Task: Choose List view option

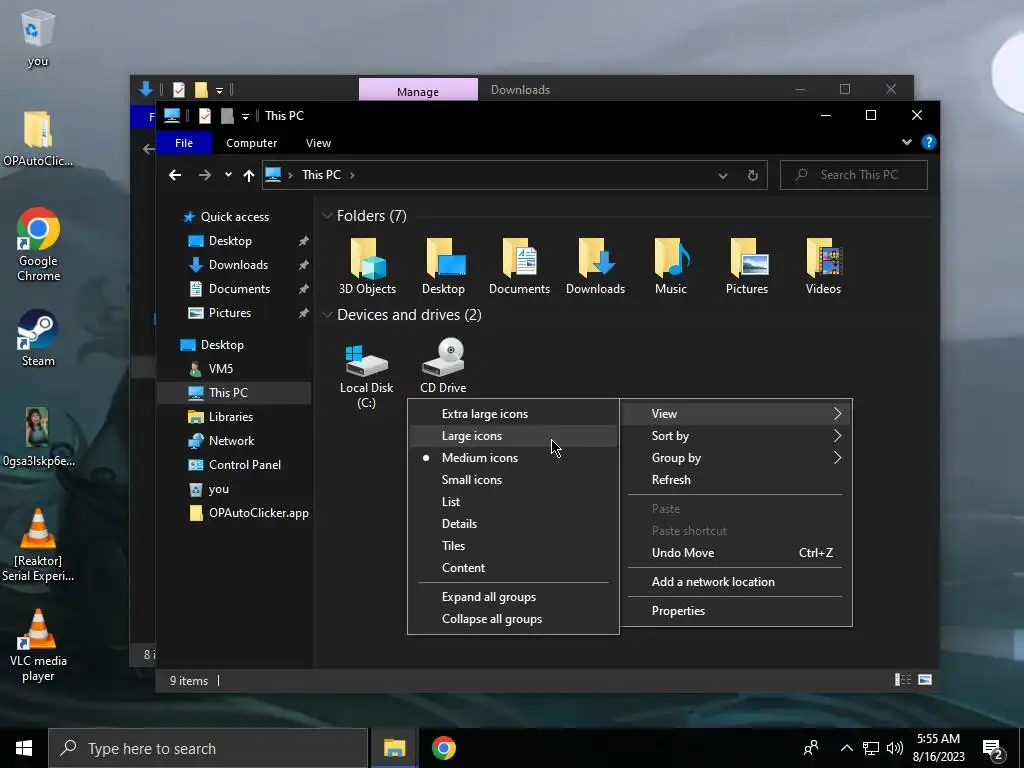Action: coord(513,502)
